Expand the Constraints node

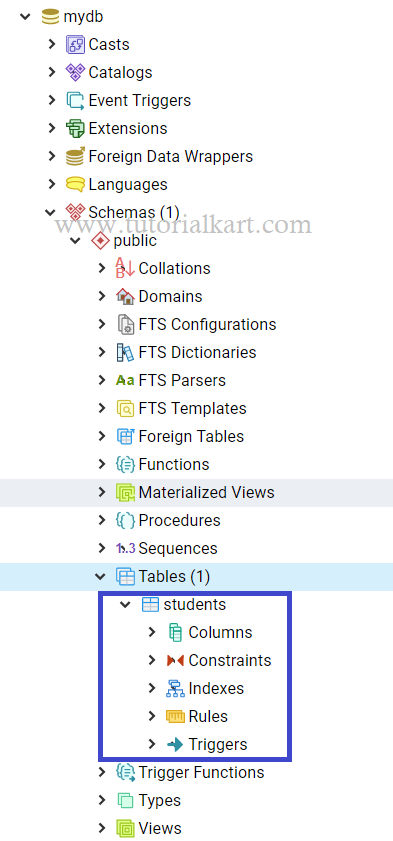coord(152,660)
